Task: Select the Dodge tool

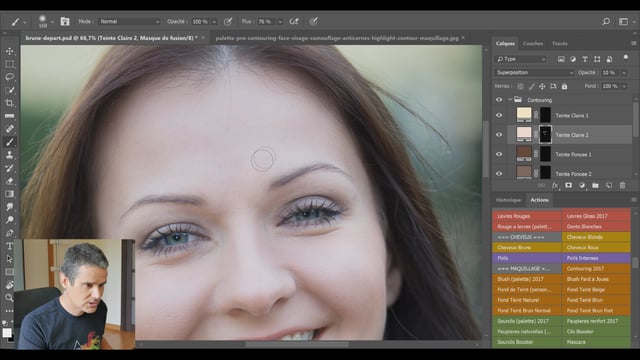Action: point(9,220)
